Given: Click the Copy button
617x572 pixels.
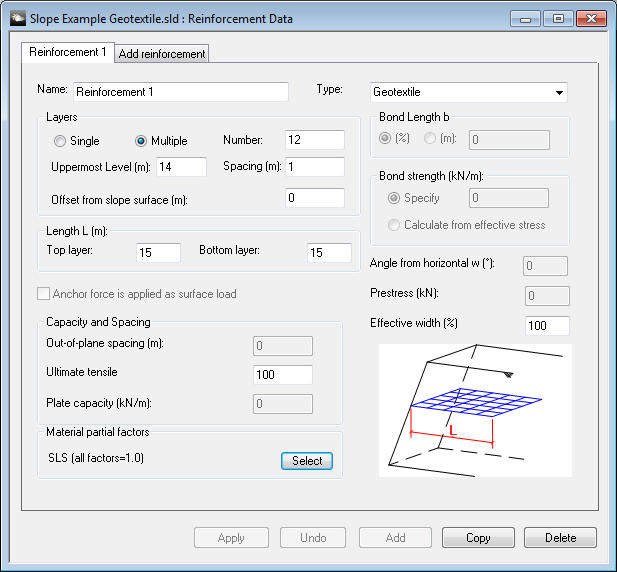Looking at the screenshot, I should [x=478, y=538].
